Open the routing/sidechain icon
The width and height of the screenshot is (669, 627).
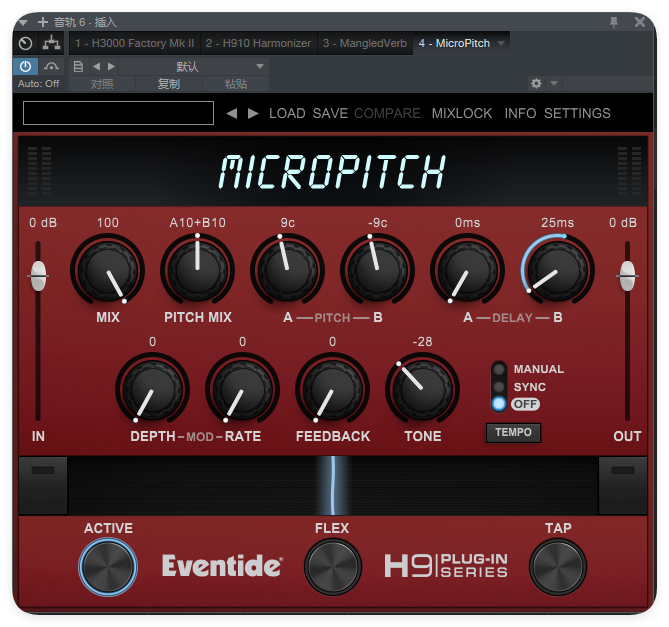coord(51,43)
